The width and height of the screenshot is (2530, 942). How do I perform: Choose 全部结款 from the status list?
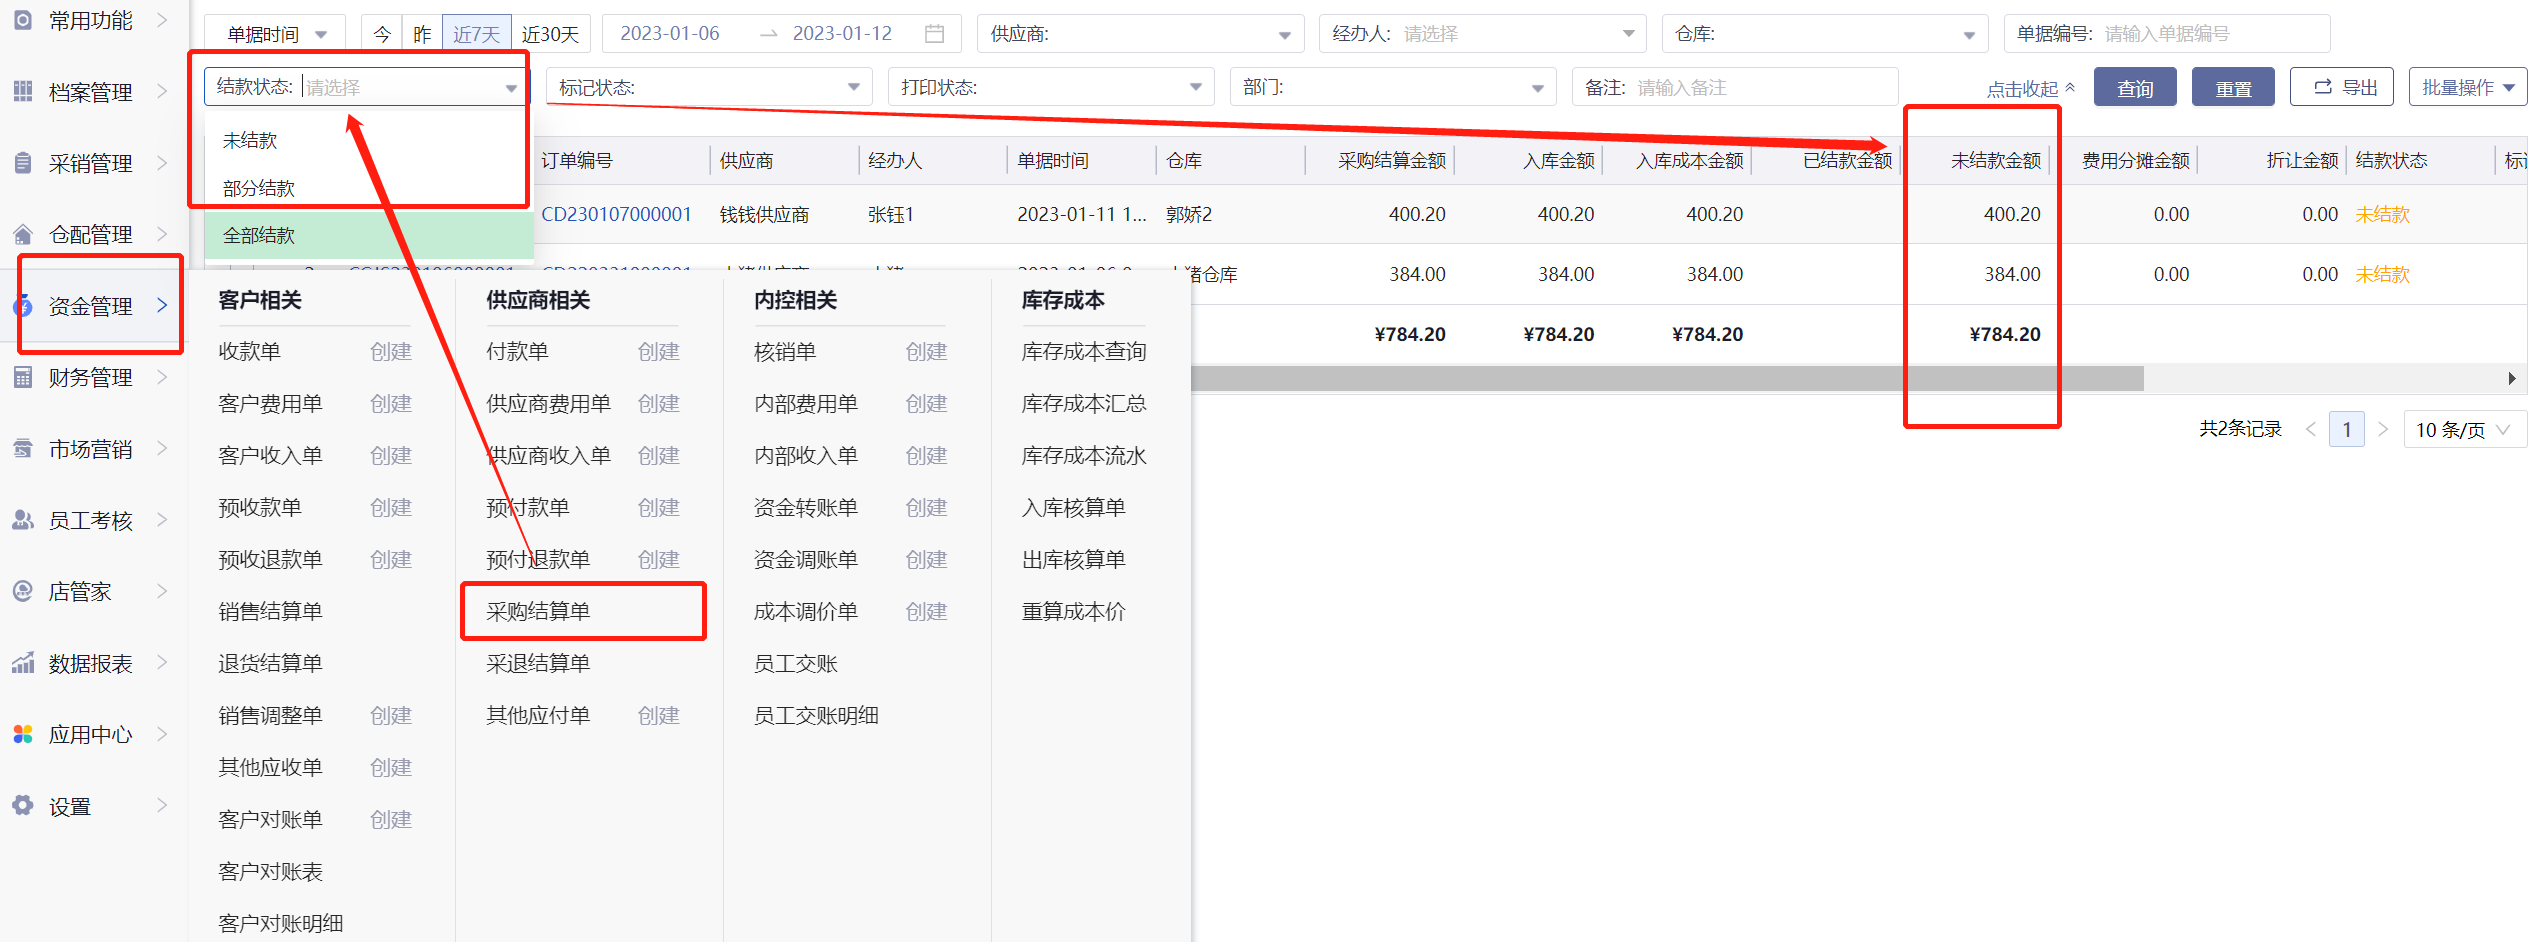point(259,236)
